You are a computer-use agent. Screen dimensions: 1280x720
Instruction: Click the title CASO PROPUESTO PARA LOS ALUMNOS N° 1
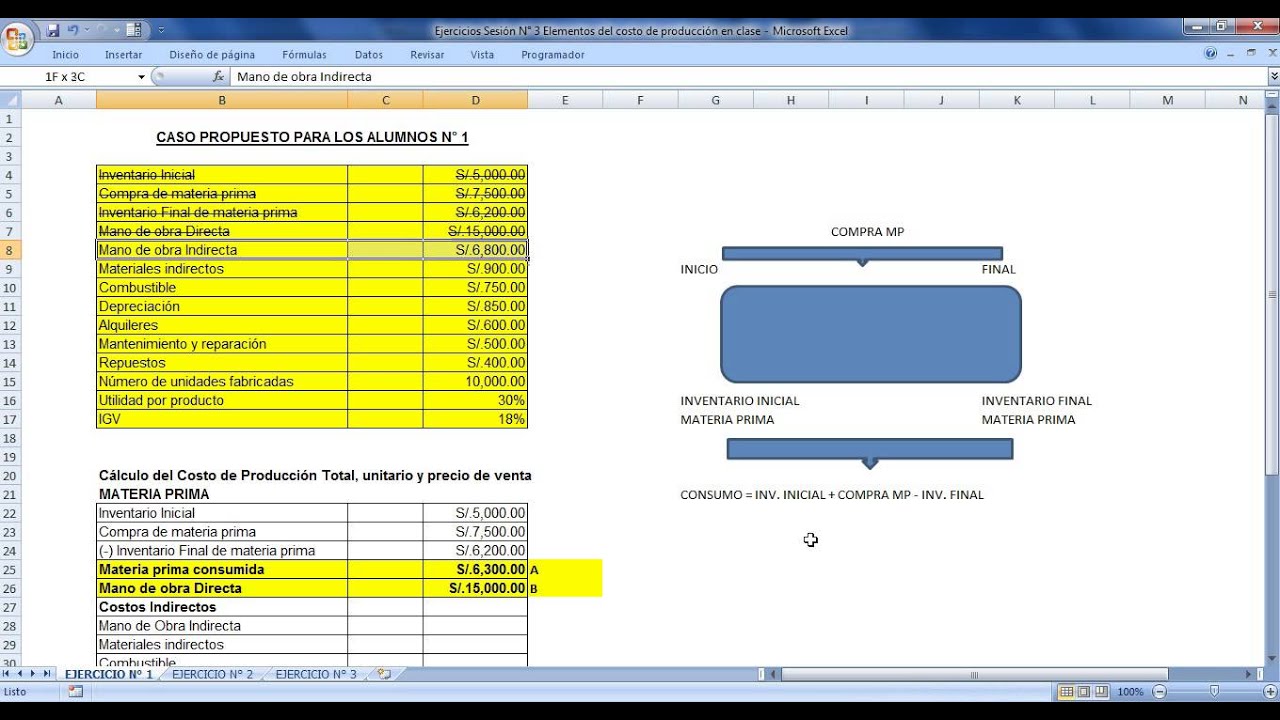point(312,137)
